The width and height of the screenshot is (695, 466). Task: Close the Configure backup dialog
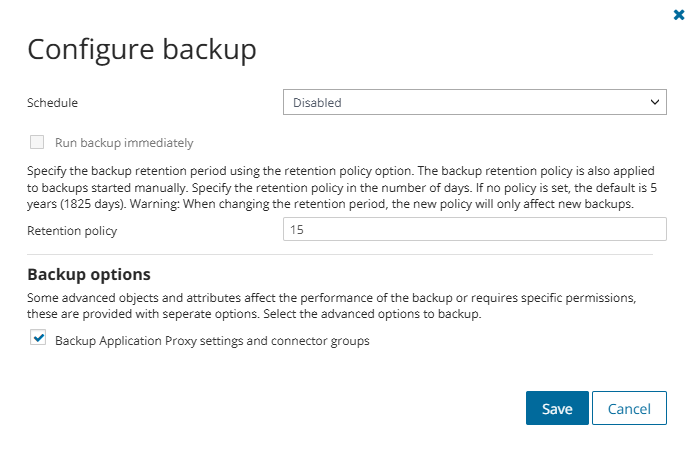click(680, 15)
